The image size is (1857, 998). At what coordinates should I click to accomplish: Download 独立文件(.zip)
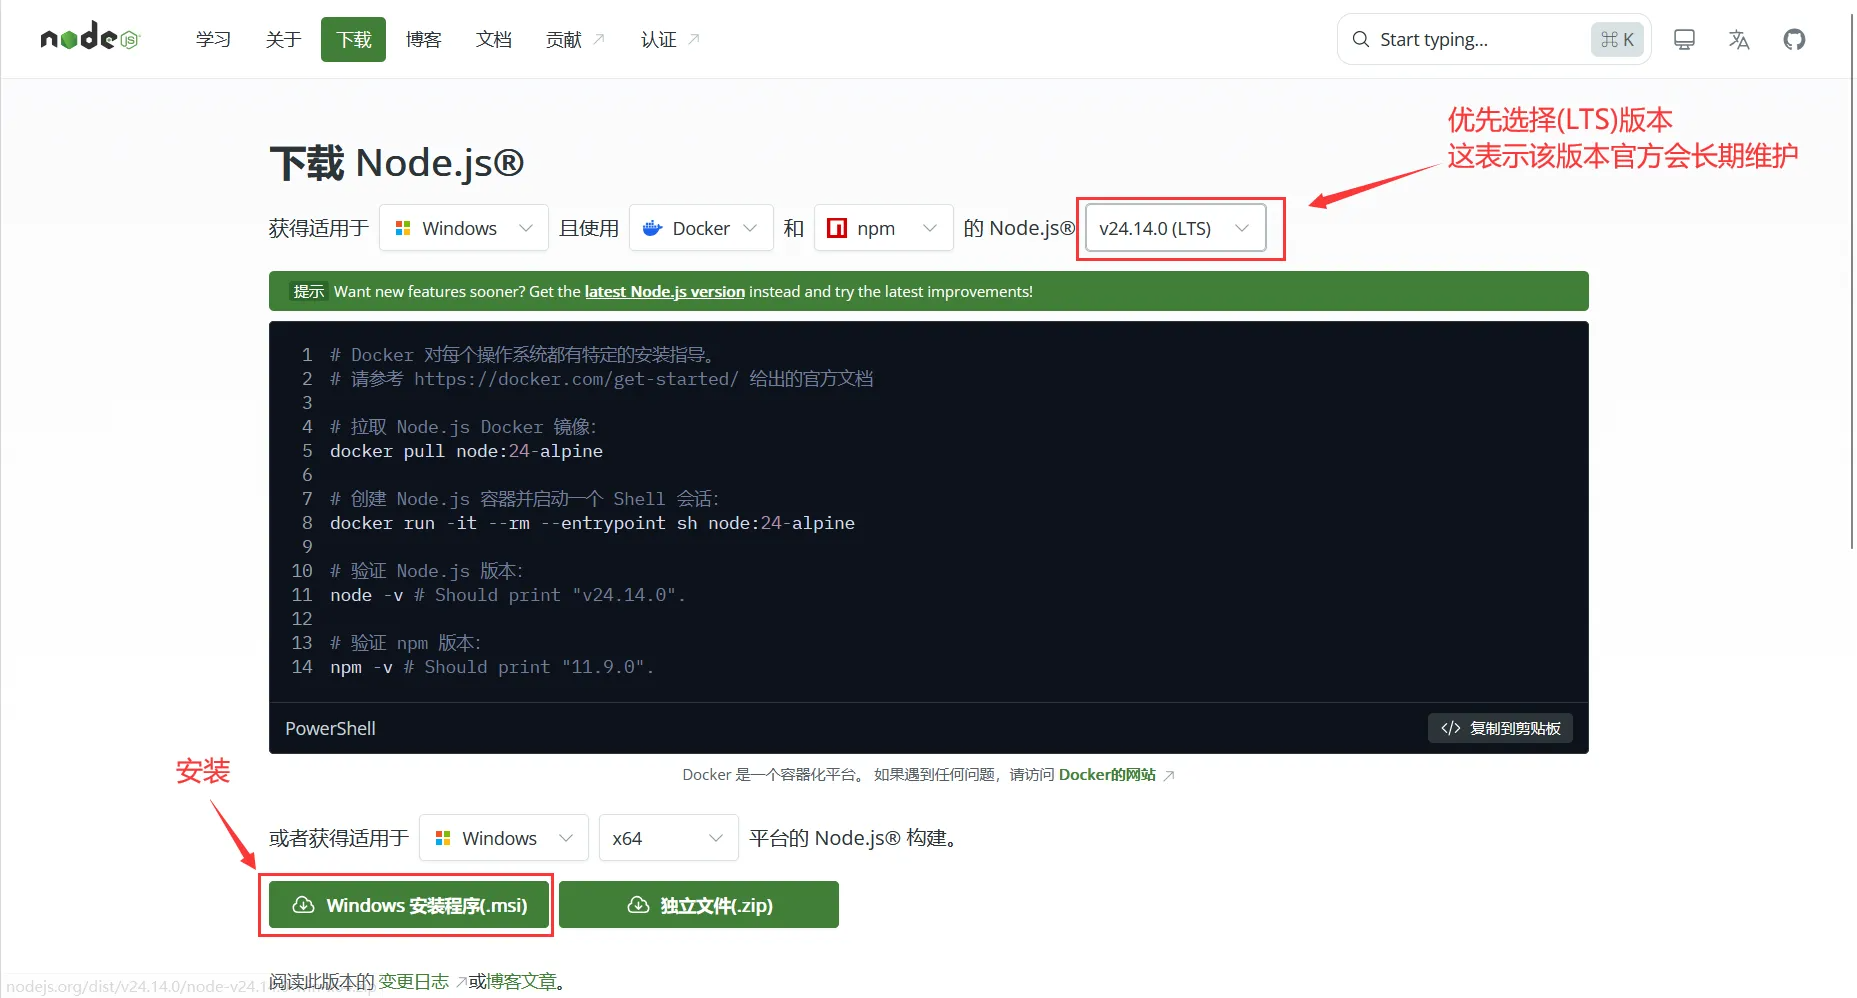point(699,905)
